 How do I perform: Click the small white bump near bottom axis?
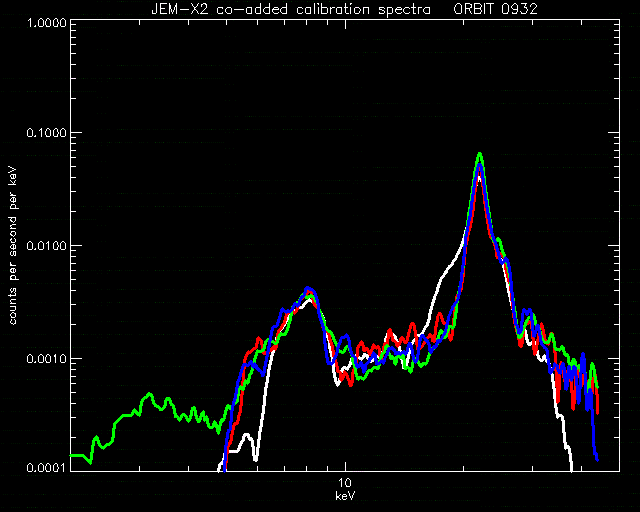point(246,435)
